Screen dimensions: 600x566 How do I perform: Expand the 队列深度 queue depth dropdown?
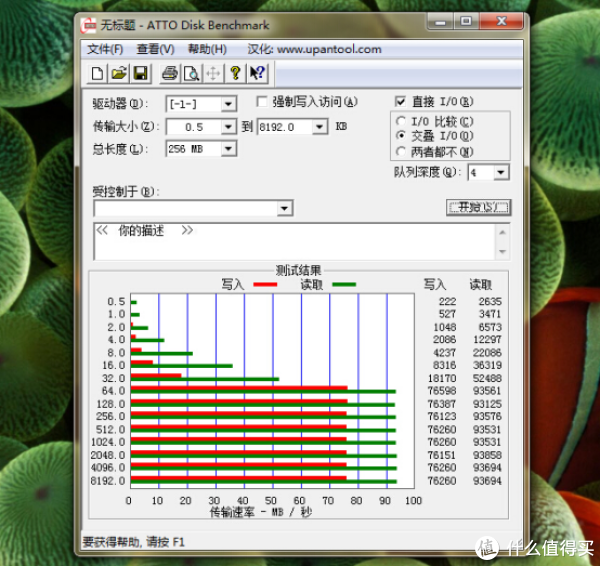click(x=501, y=173)
